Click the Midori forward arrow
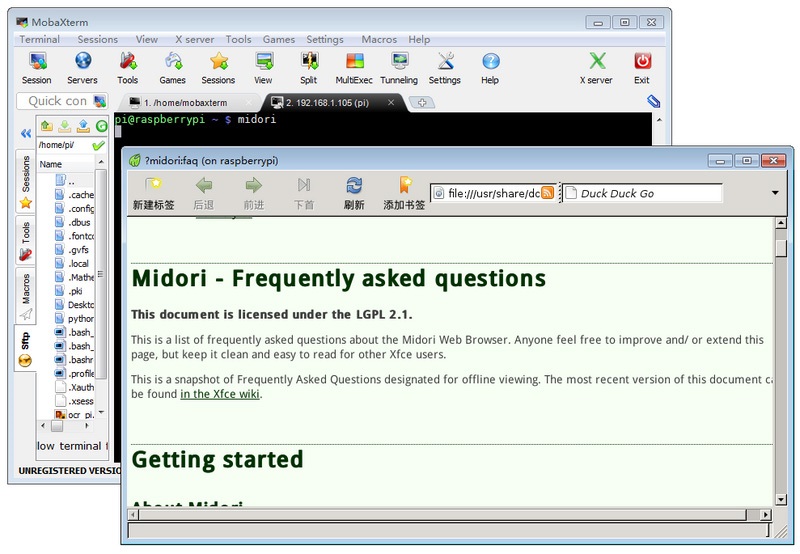Image resolution: width=800 pixels, height=554 pixels. pos(254,194)
